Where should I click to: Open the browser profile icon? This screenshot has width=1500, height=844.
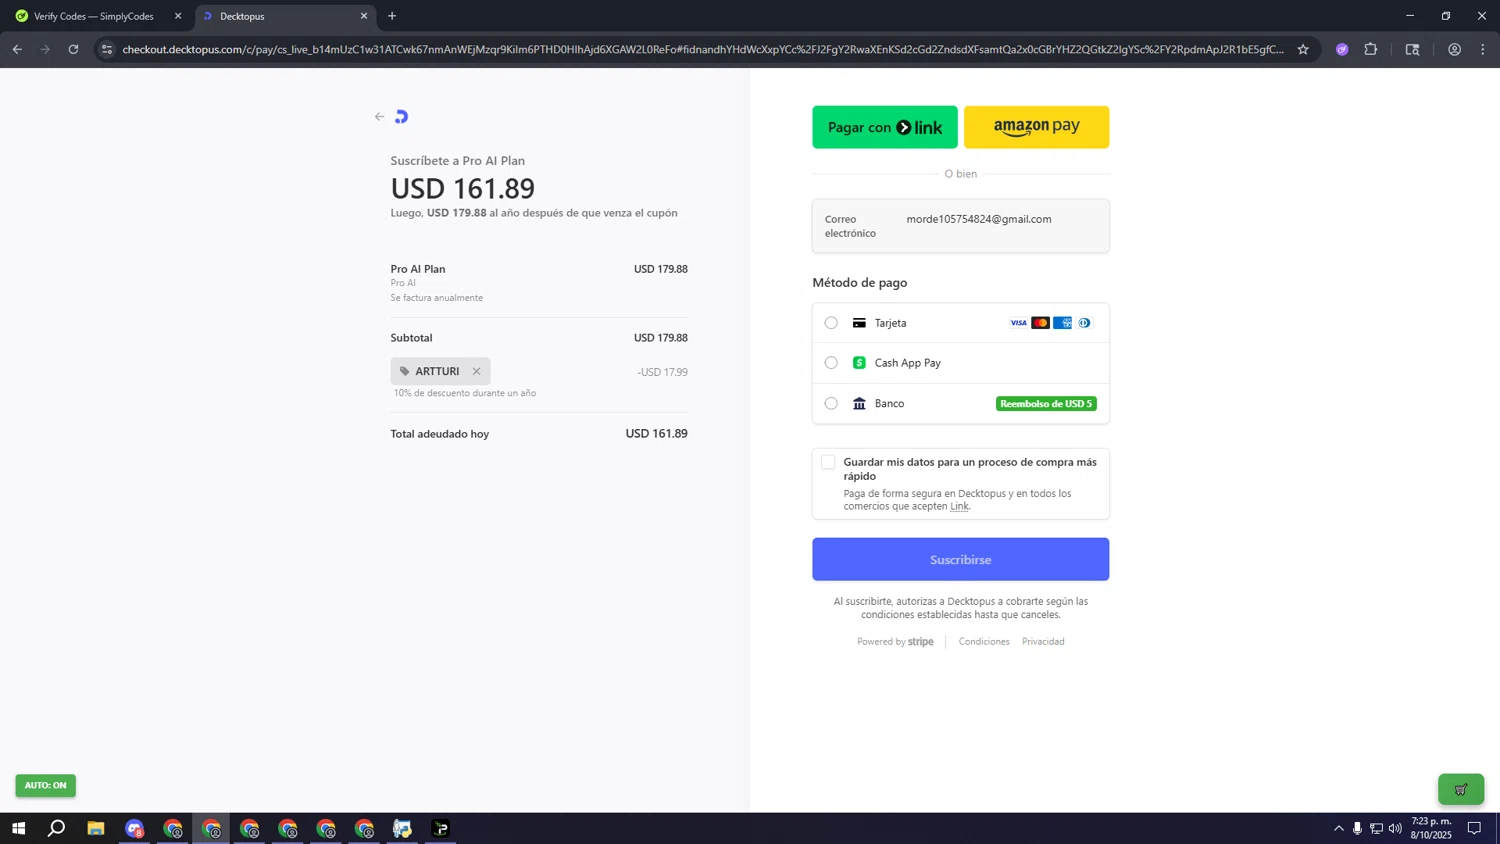tap(1454, 49)
